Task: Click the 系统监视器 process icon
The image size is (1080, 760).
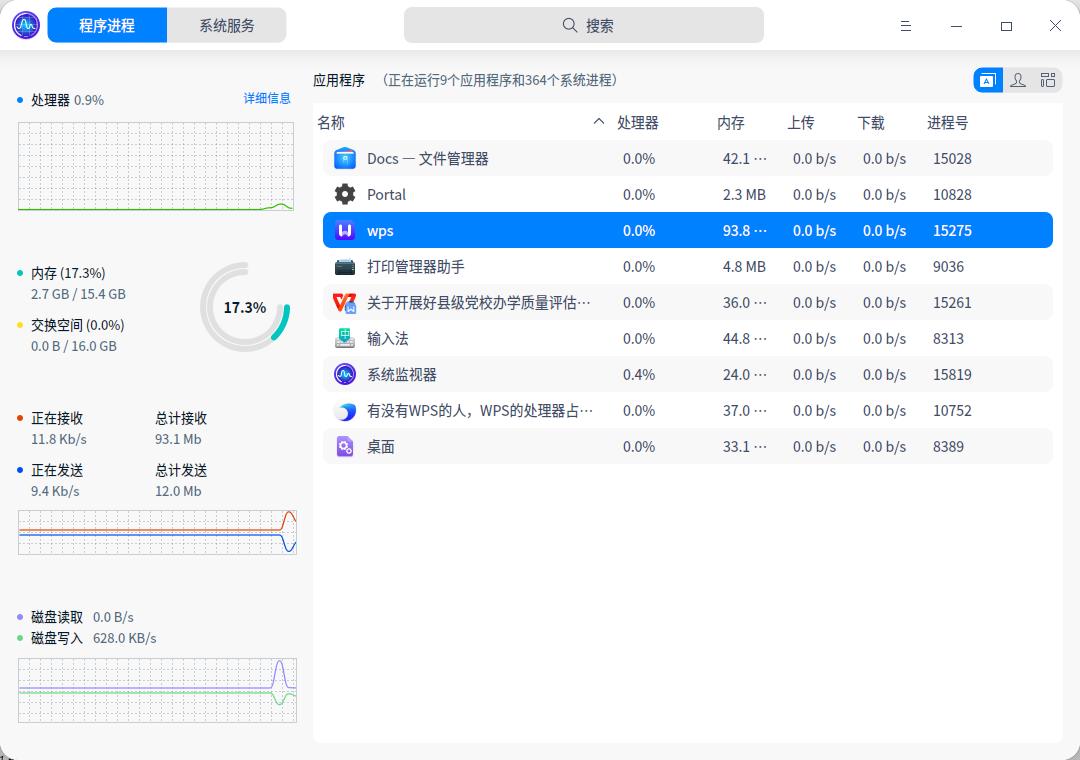Action: click(x=344, y=374)
